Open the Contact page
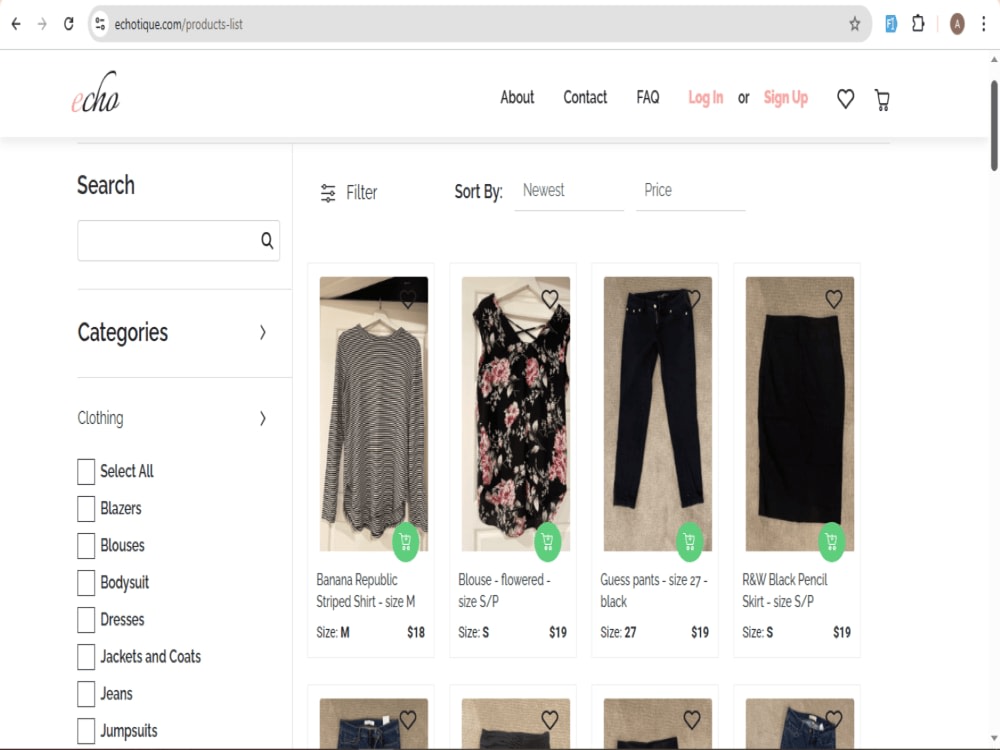Screen dimensions: 1000x750 pyautogui.click(x=585, y=98)
